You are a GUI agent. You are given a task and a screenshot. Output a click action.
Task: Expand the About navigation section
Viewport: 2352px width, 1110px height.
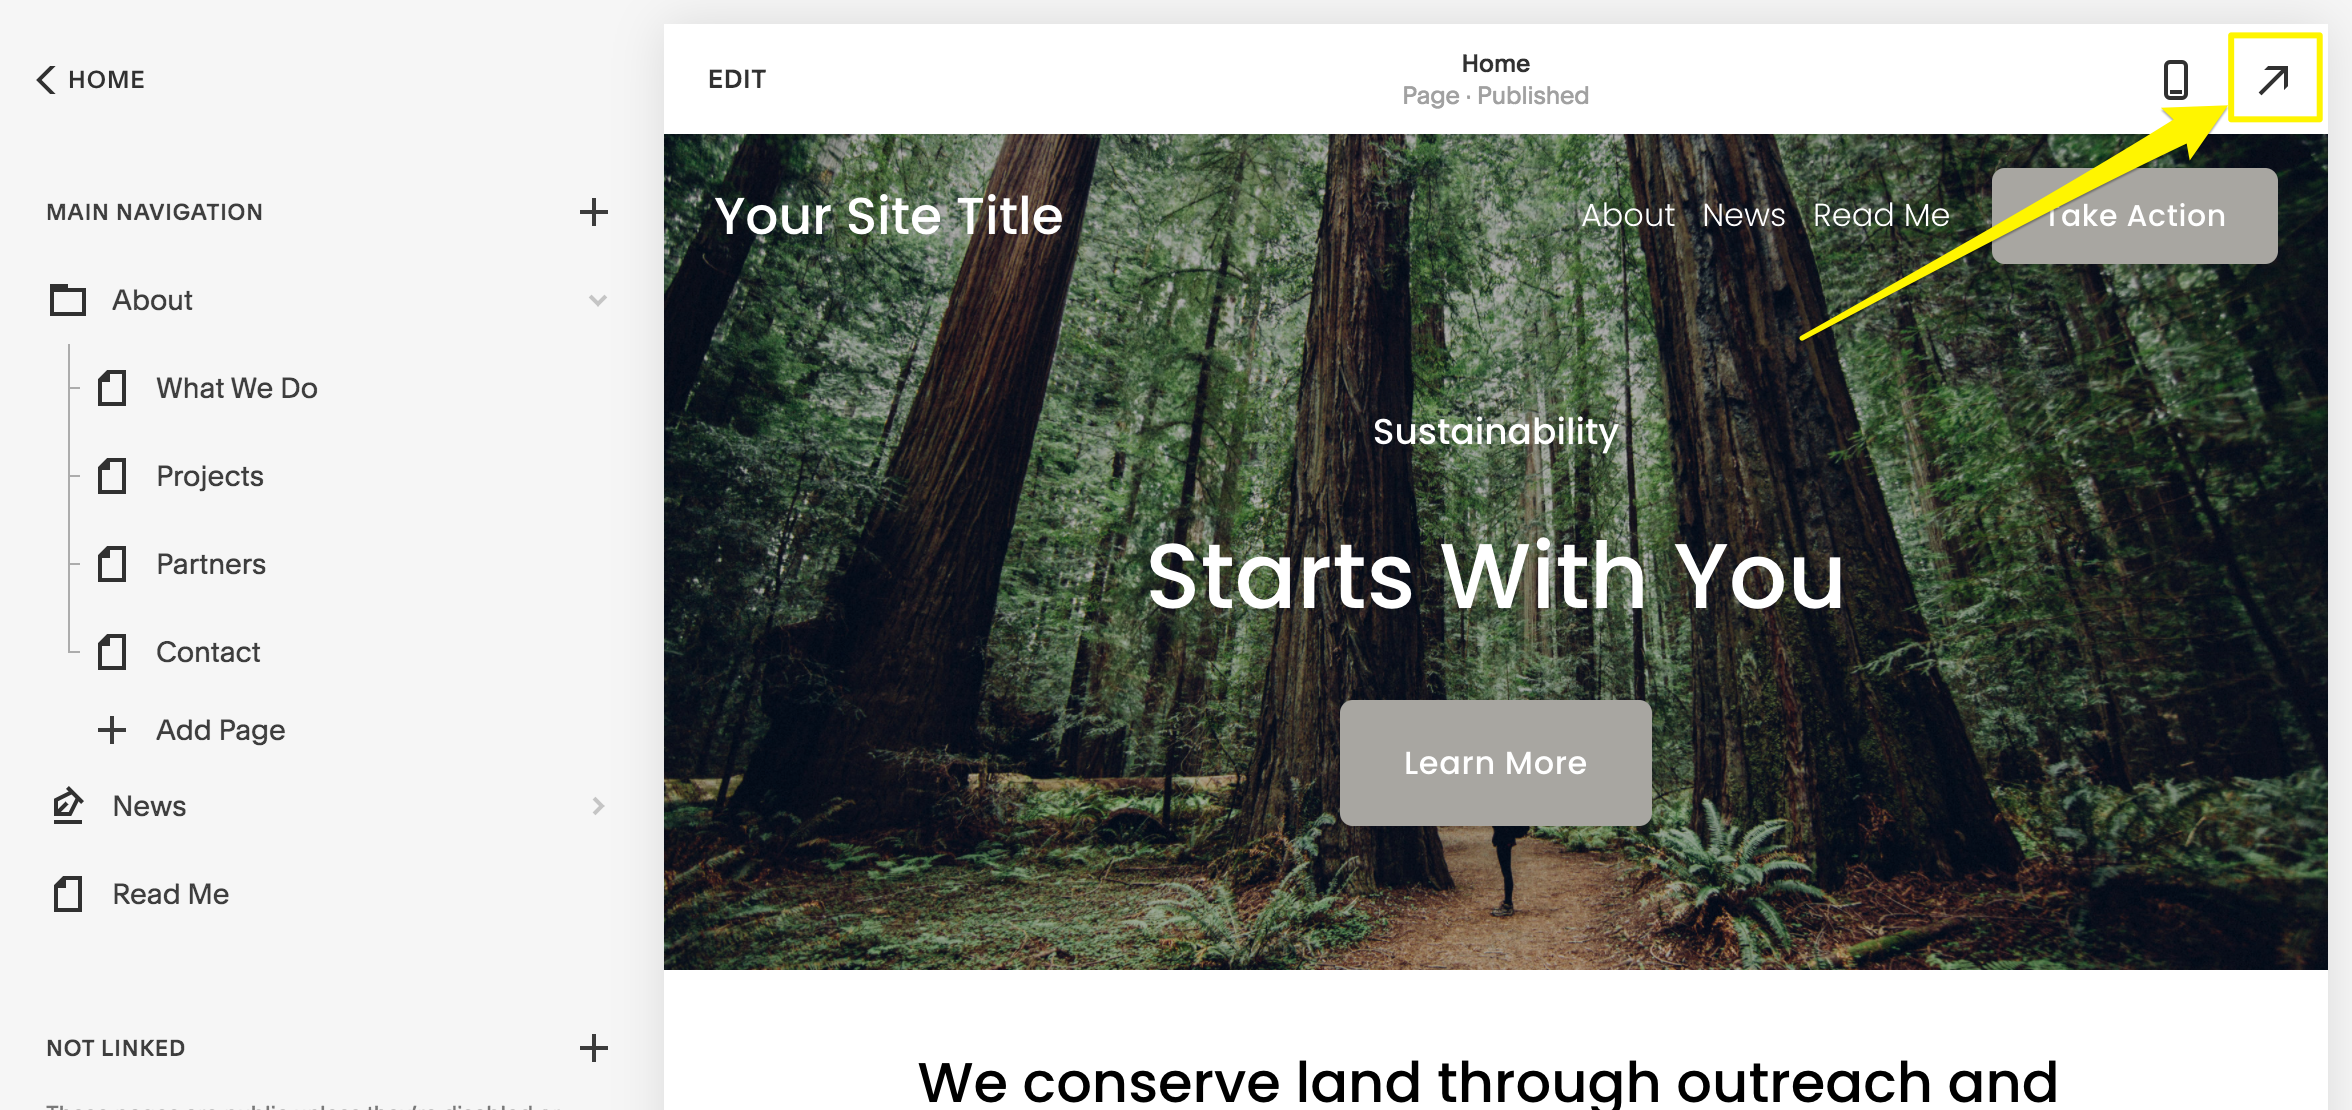pos(596,300)
